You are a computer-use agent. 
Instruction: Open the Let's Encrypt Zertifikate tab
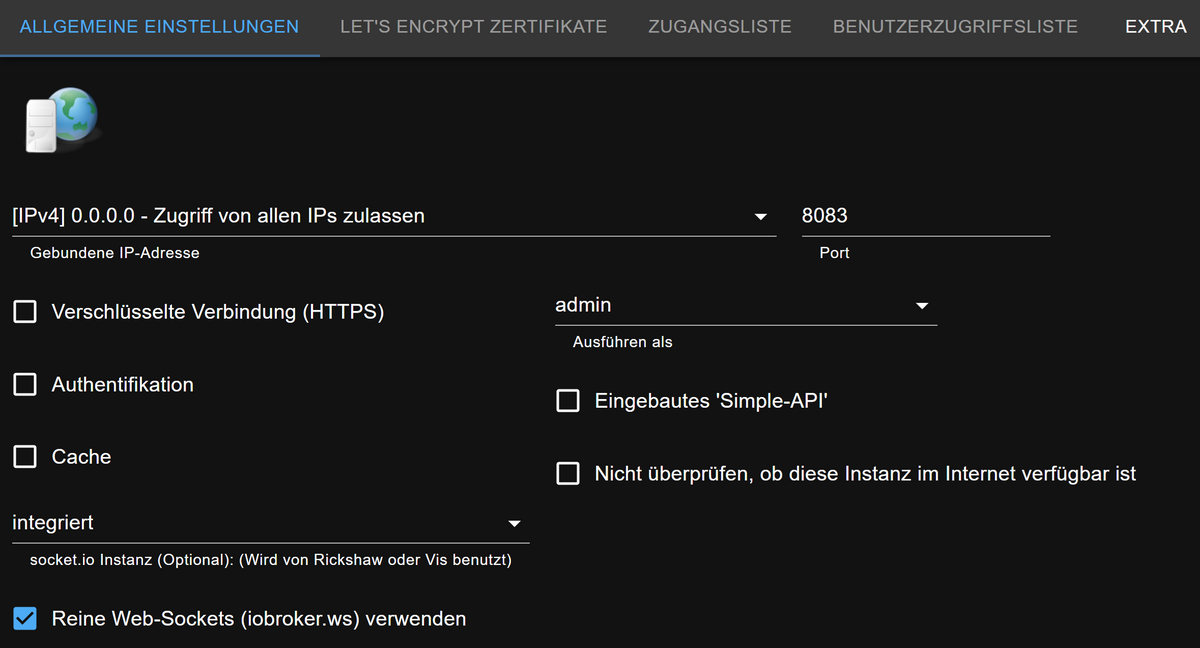(x=473, y=27)
